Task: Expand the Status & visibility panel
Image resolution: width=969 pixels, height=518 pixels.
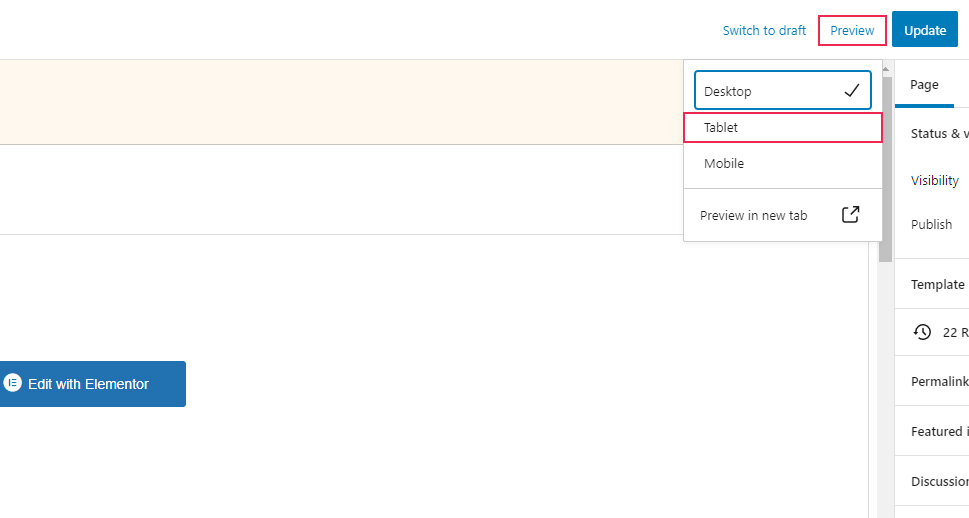Action: 939,134
